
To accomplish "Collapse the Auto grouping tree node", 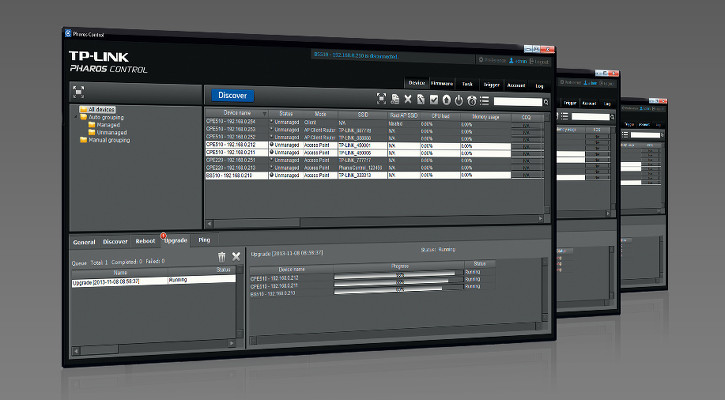I will pos(76,117).
